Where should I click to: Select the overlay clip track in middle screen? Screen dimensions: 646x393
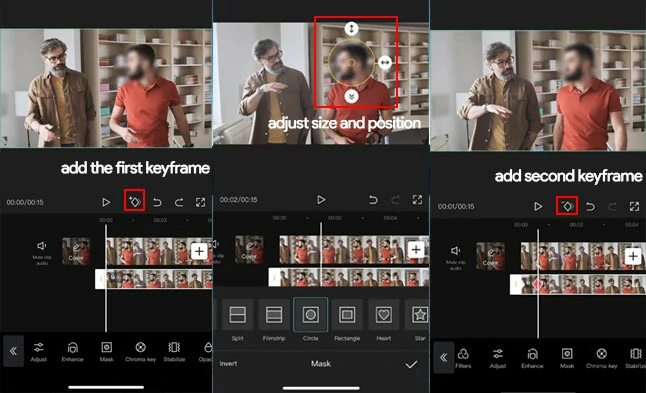point(349,277)
